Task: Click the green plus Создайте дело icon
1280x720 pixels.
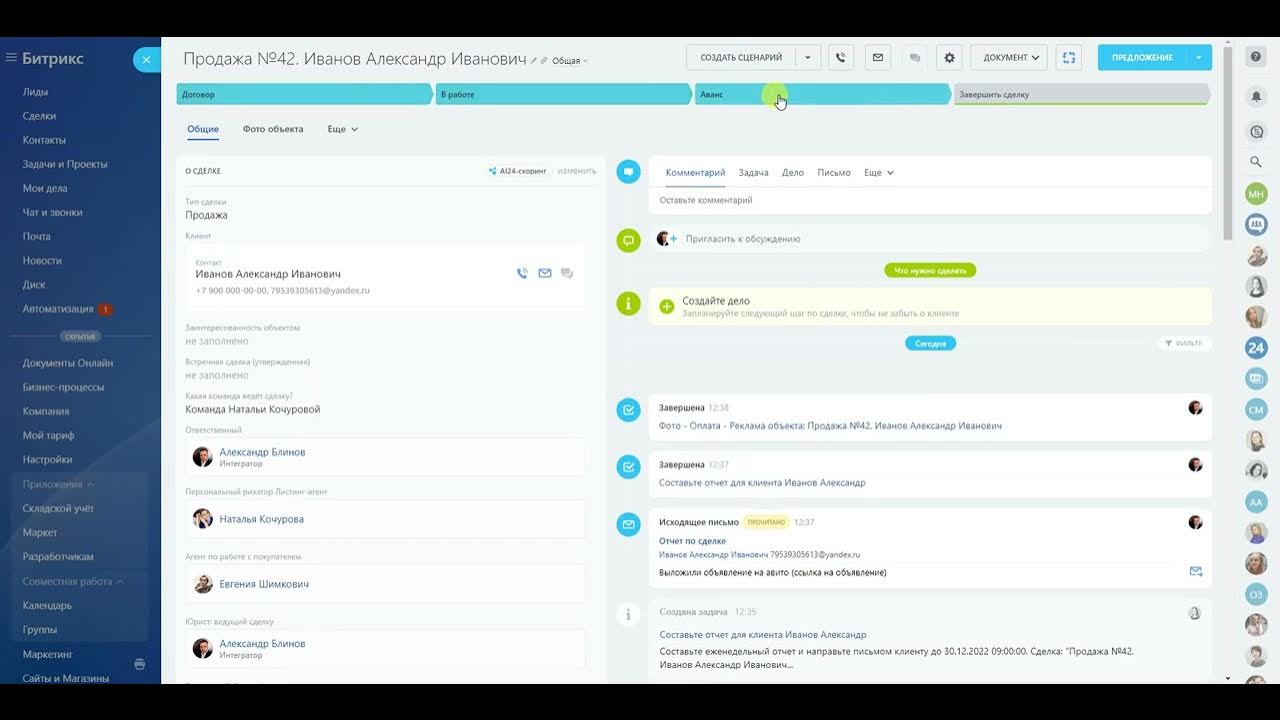Action: 667,306
